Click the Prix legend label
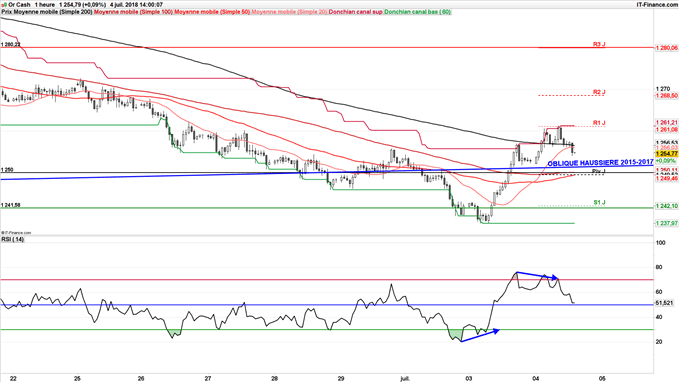679x382 pixels. pyautogui.click(x=6, y=12)
